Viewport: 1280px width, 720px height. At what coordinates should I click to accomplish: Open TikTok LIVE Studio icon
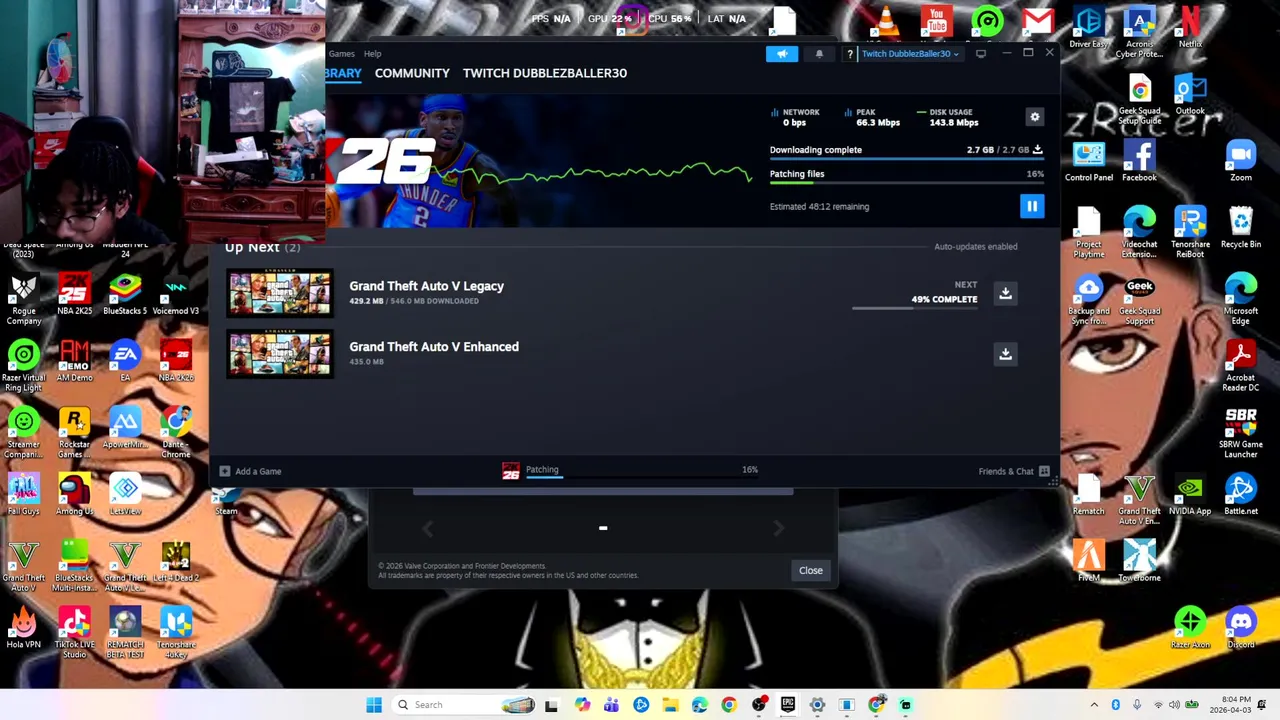pos(74,634)
